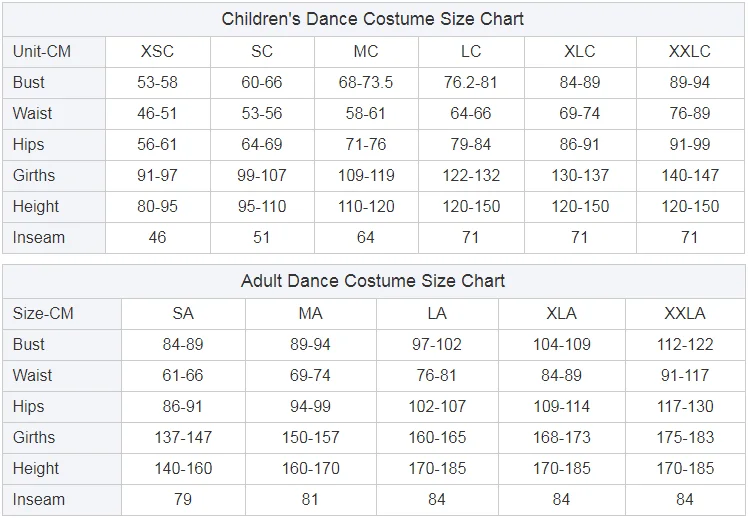Click the Adult Dance Costume Size Chart title

[373, 281]
